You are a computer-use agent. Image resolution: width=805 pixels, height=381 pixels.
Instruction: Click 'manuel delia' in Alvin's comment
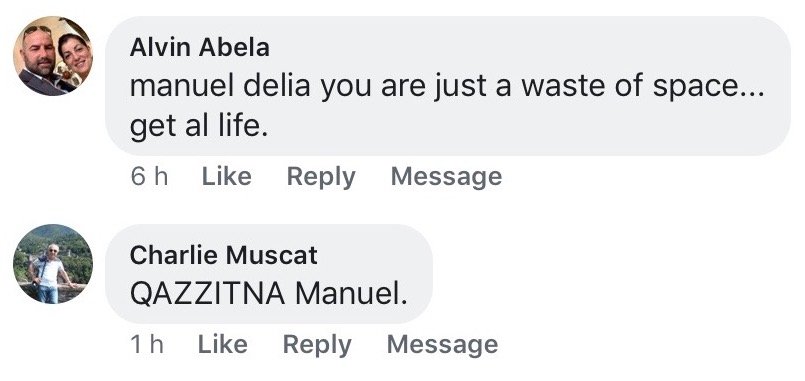click(x=220, y=86)
